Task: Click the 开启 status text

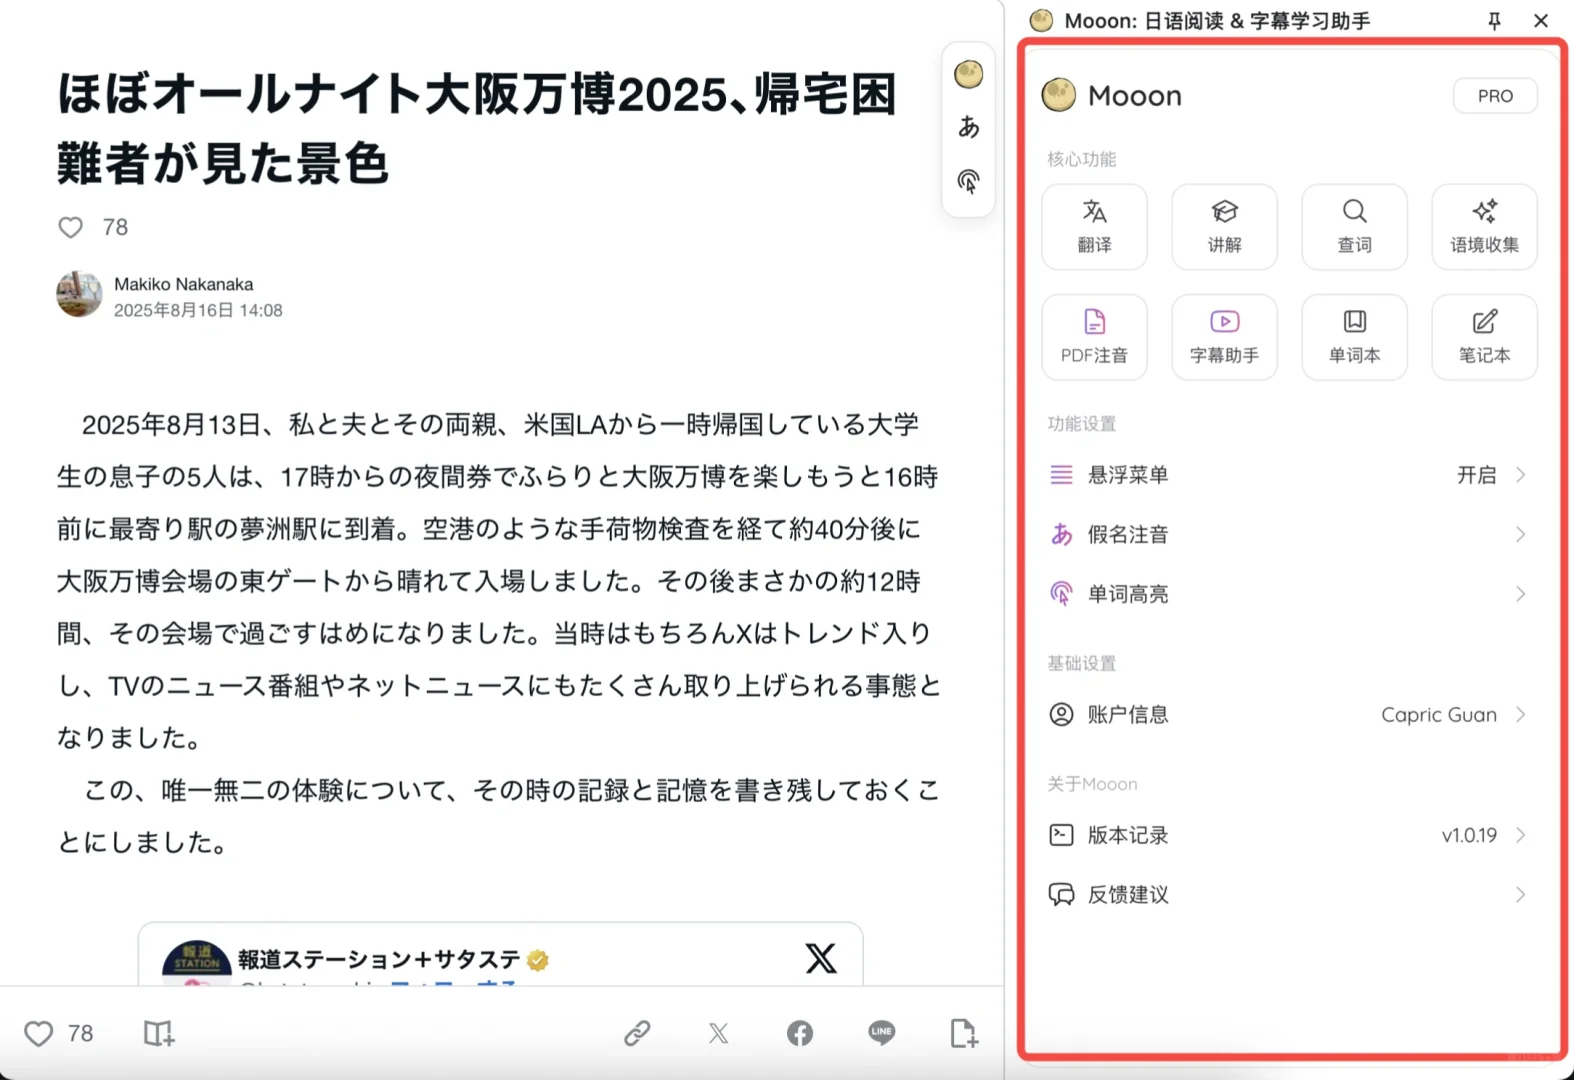Action: click(1476, 475)
